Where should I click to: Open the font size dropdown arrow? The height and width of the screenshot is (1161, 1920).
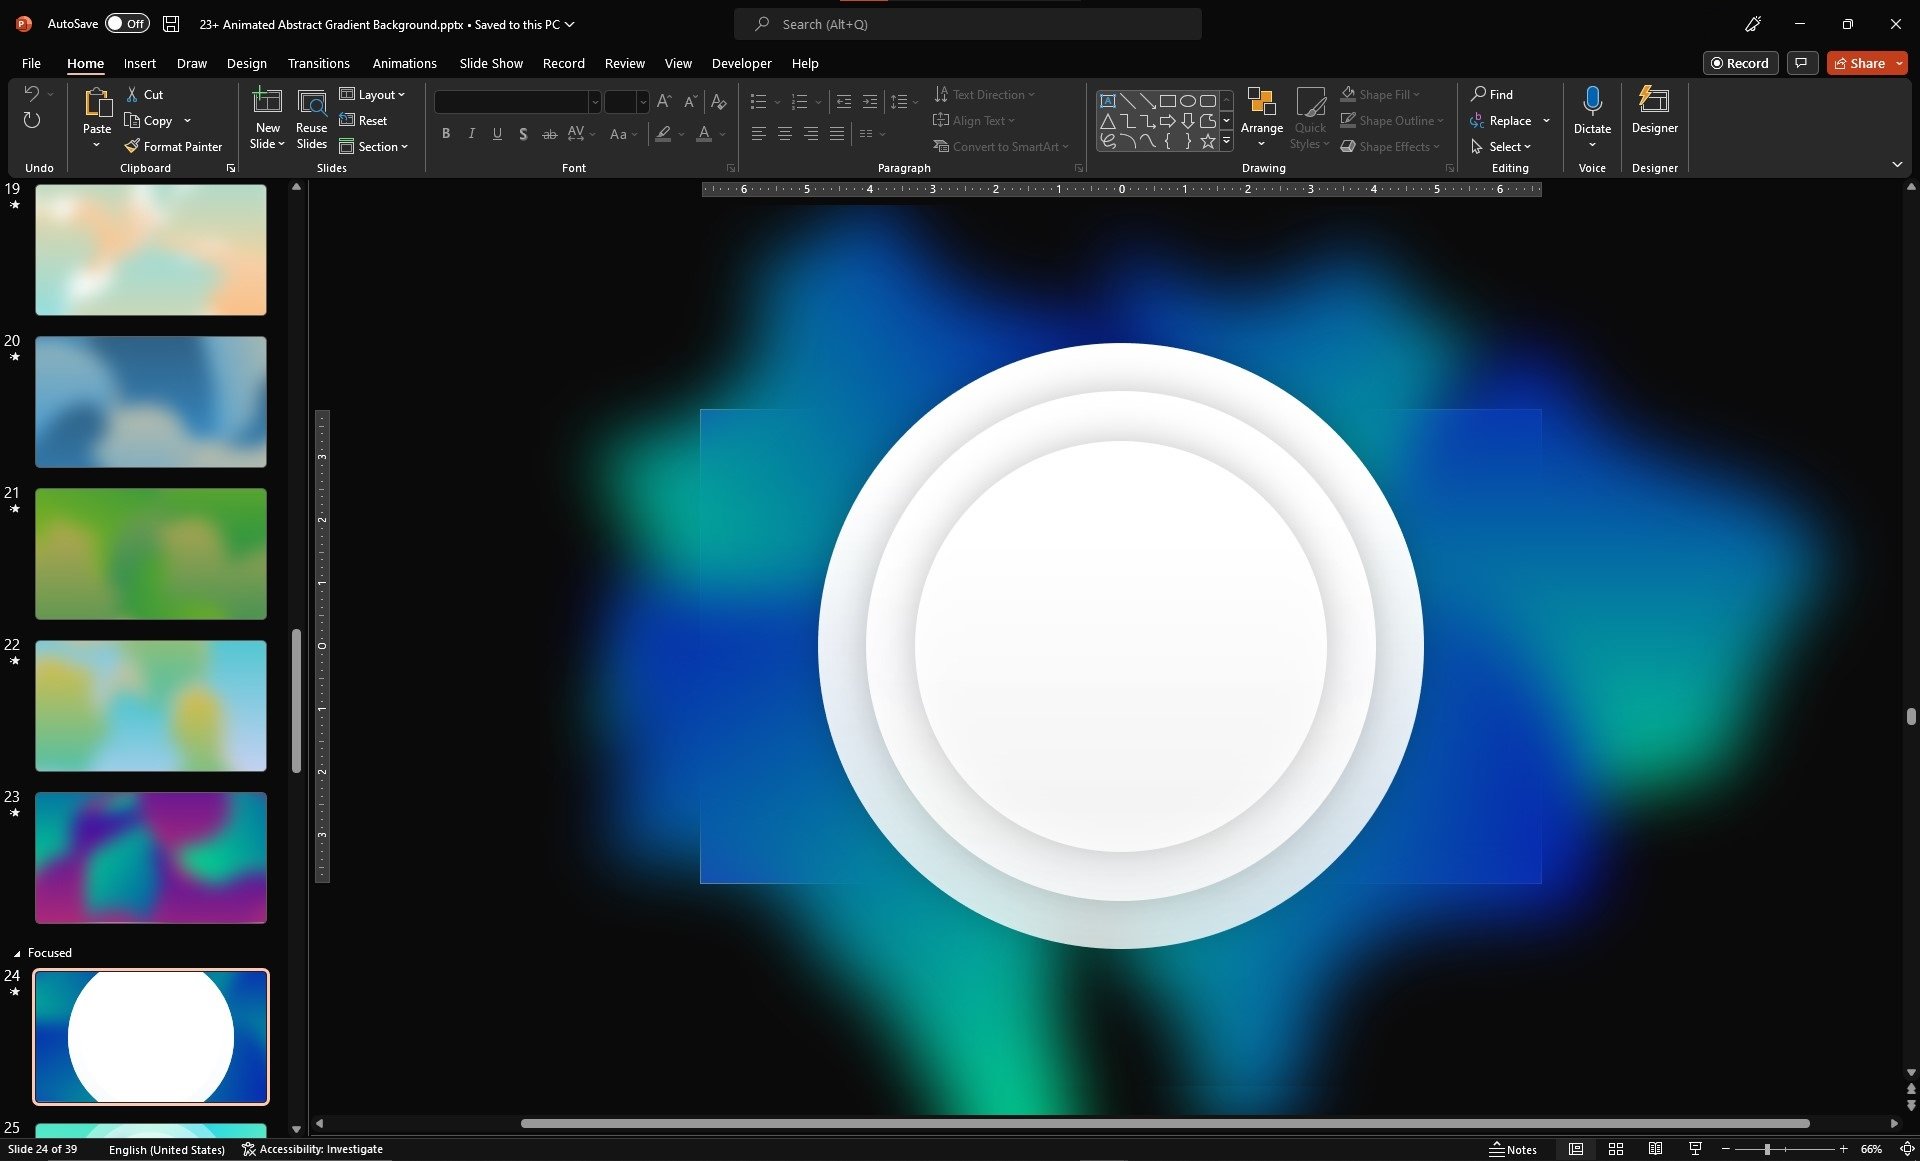point(643,102)
